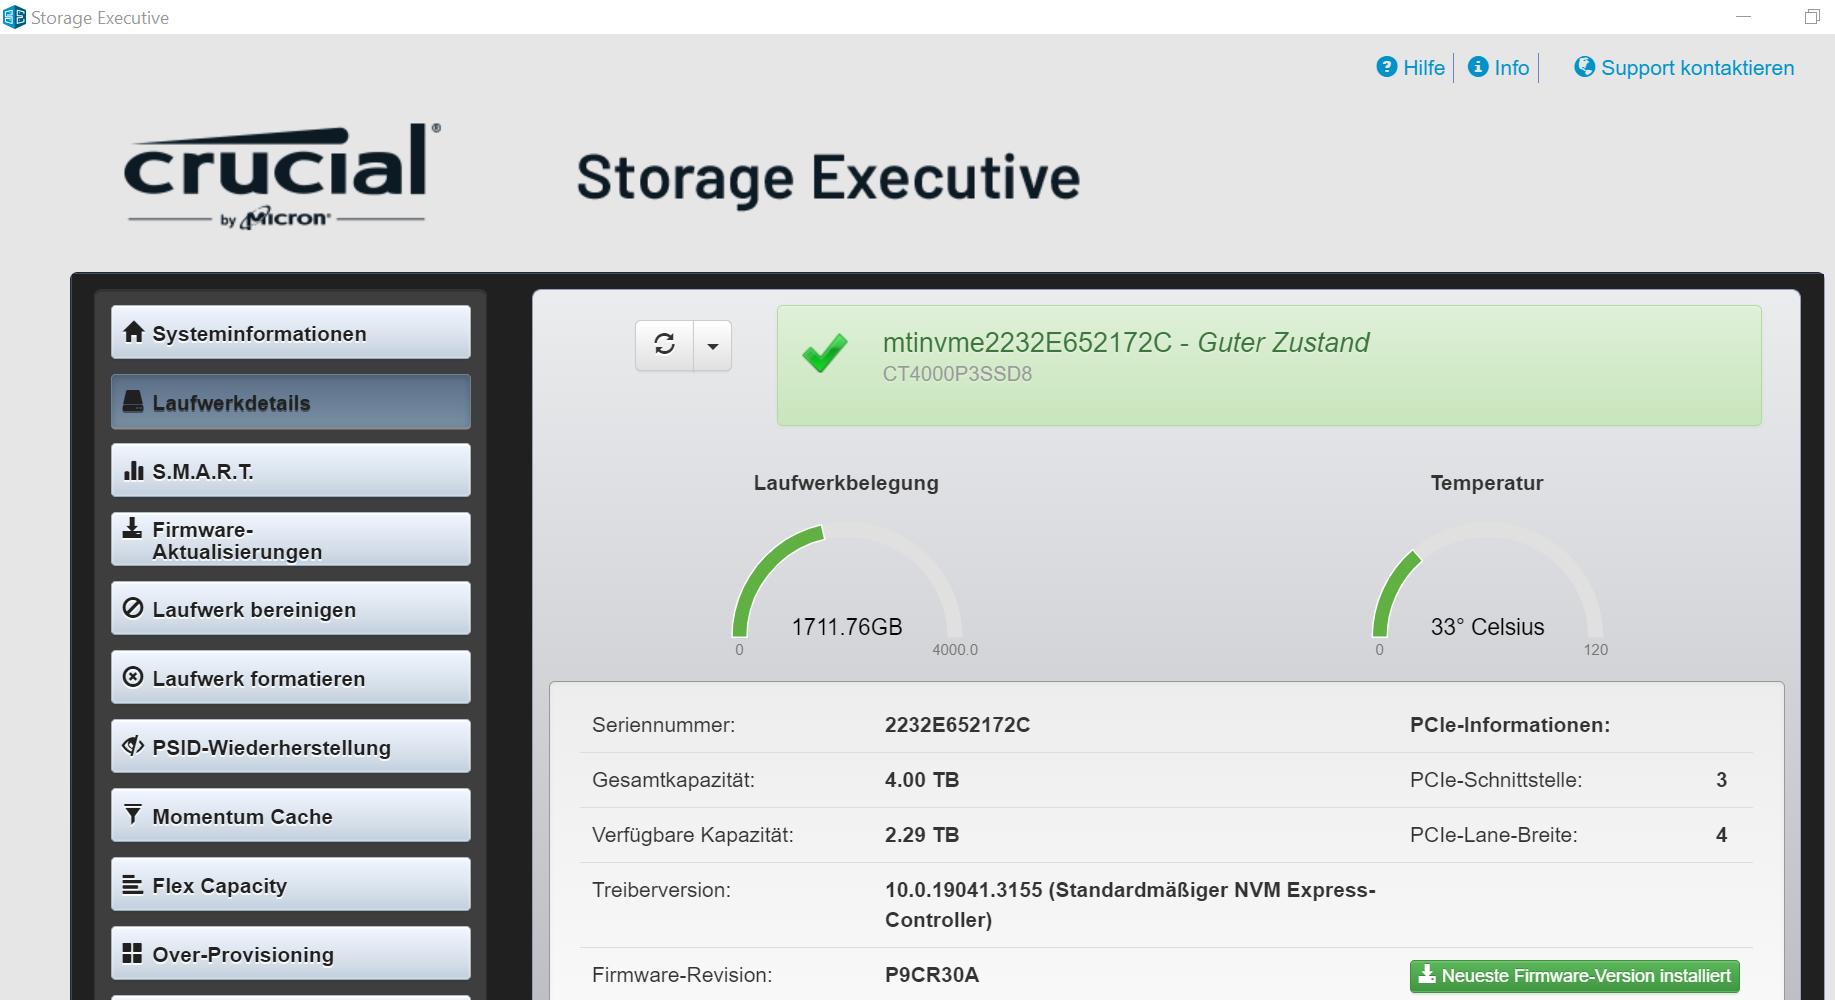Open the Systeminformationen section
The height and width of the screenshot is (1000, 1835).
click(x=291, y=333)
